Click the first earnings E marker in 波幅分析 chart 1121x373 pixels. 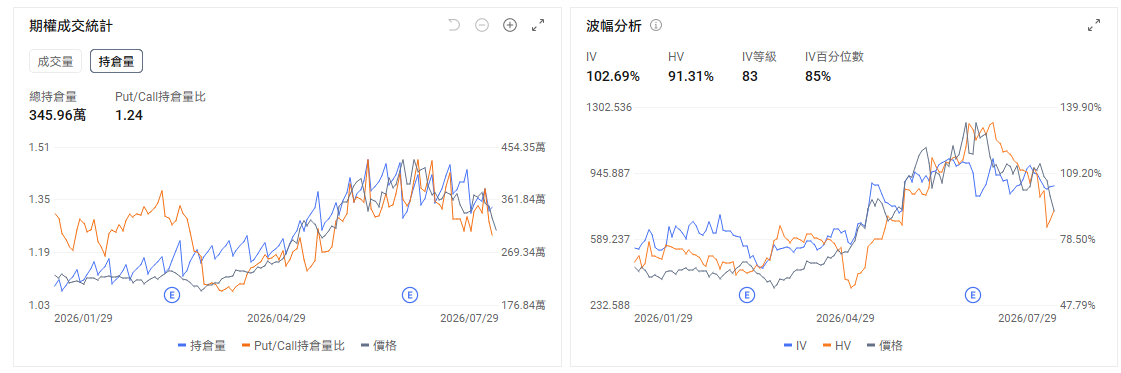pos(746,294)
